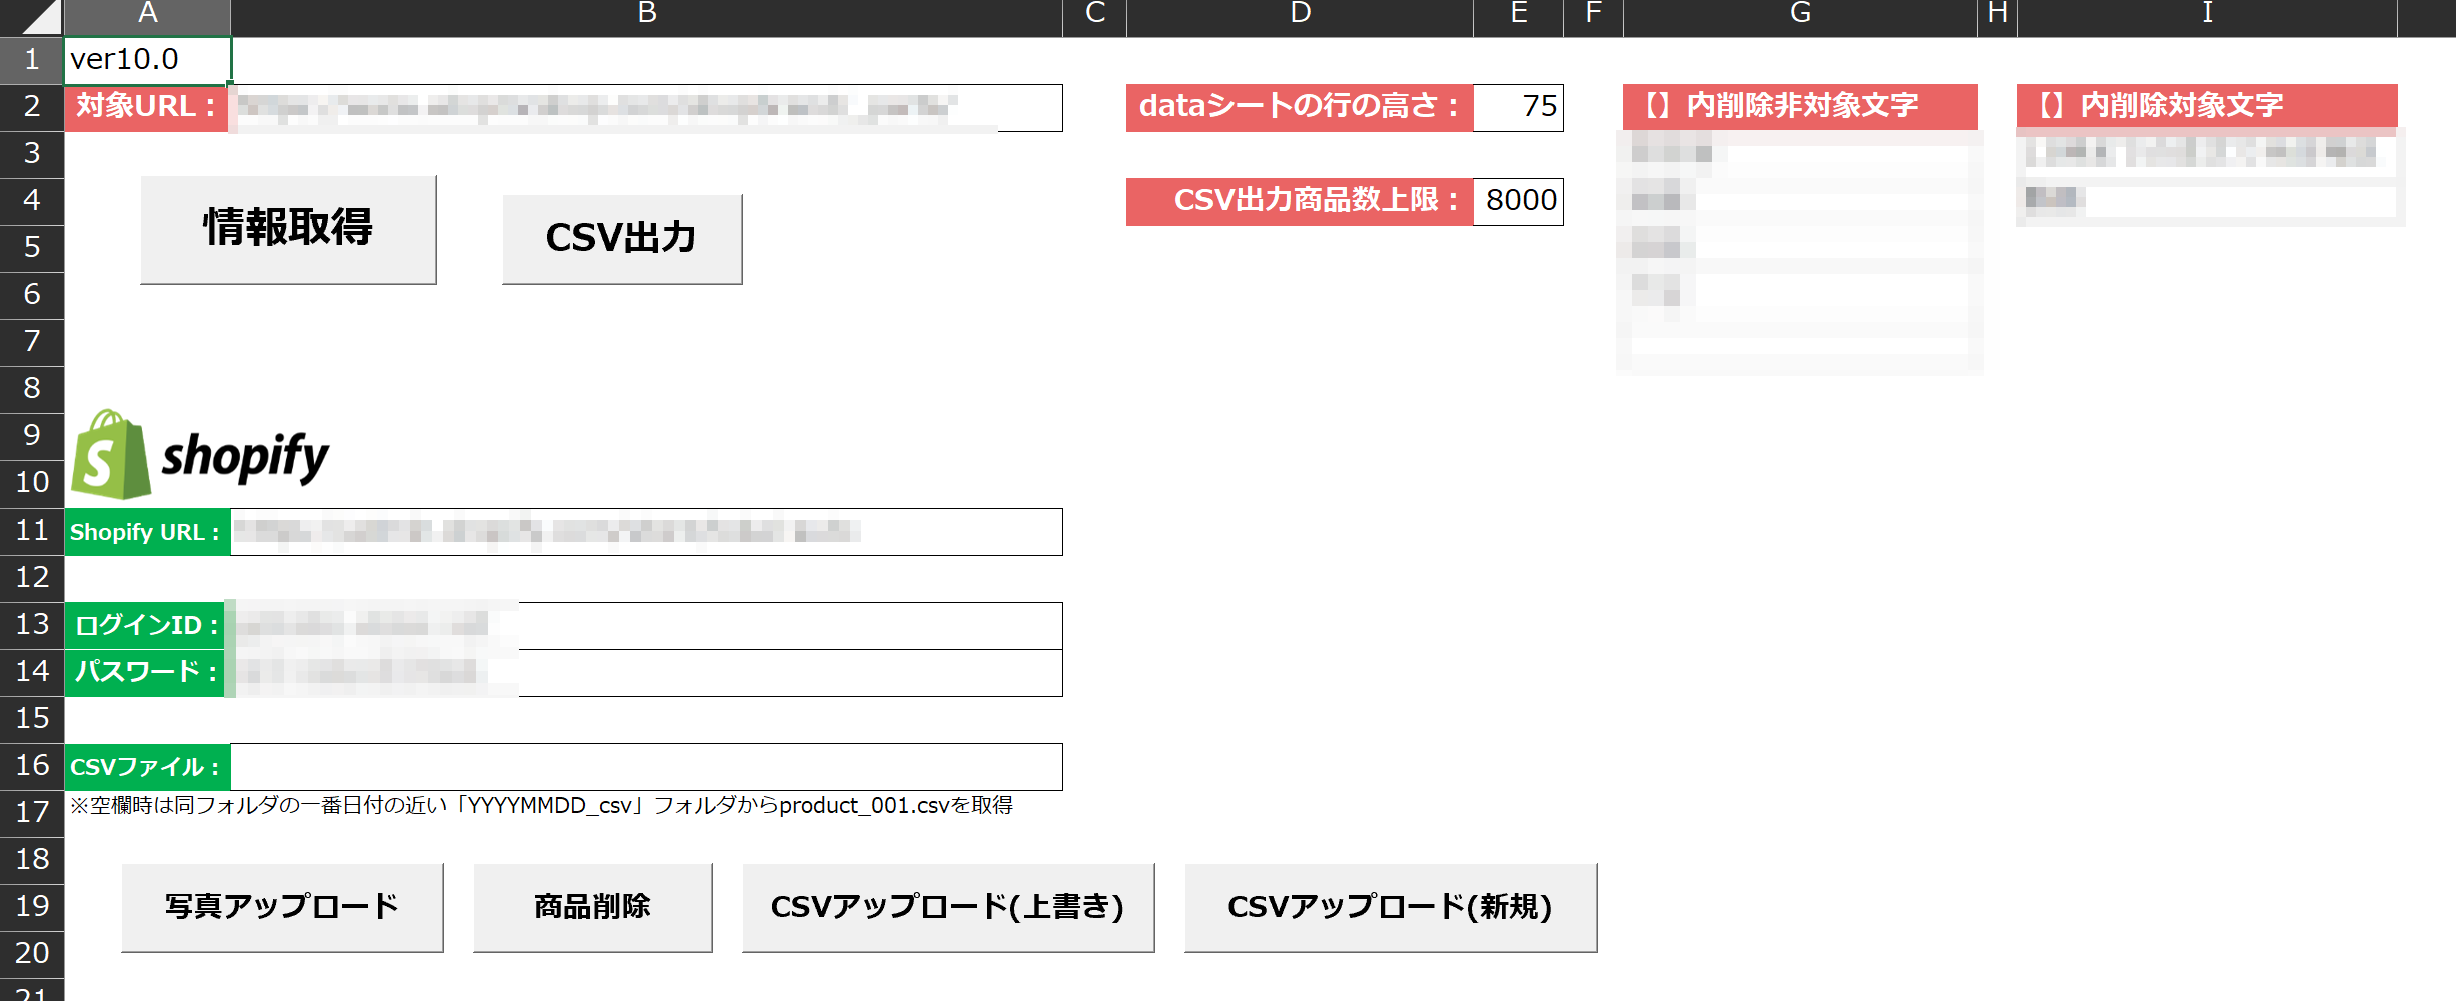The image size is (2456, 1001).
Task: Click the 対象URL input cell
Action: click(x=646, y=108)
